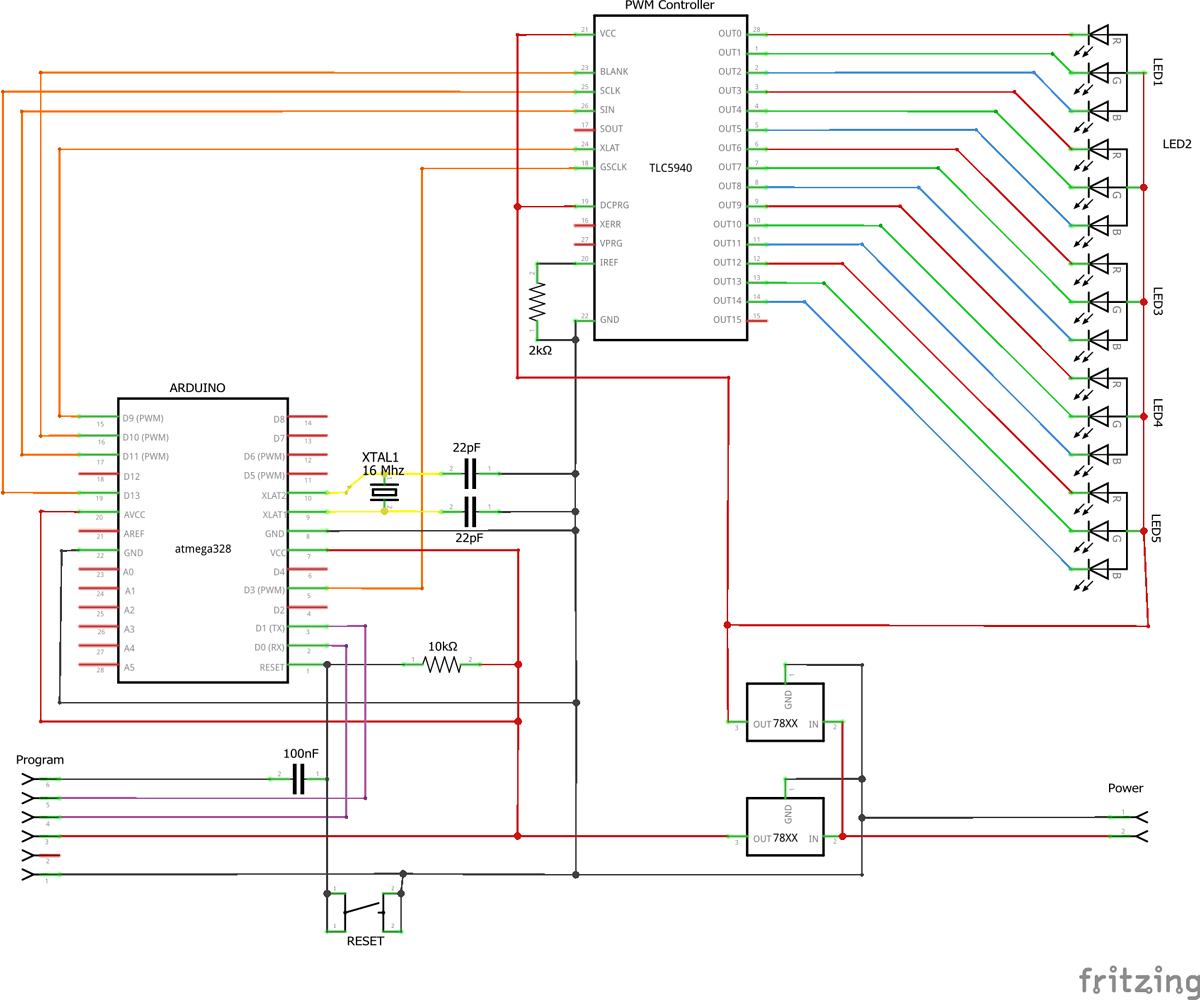Viewport: 1200px width, 1000px height.
Task: Select the upper 78XX voltage regulator
Action: point(784,712)
